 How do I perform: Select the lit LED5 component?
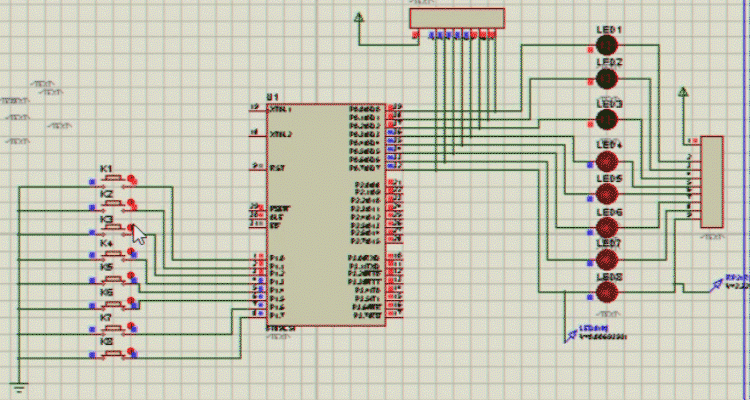click(x=607, y=194)
